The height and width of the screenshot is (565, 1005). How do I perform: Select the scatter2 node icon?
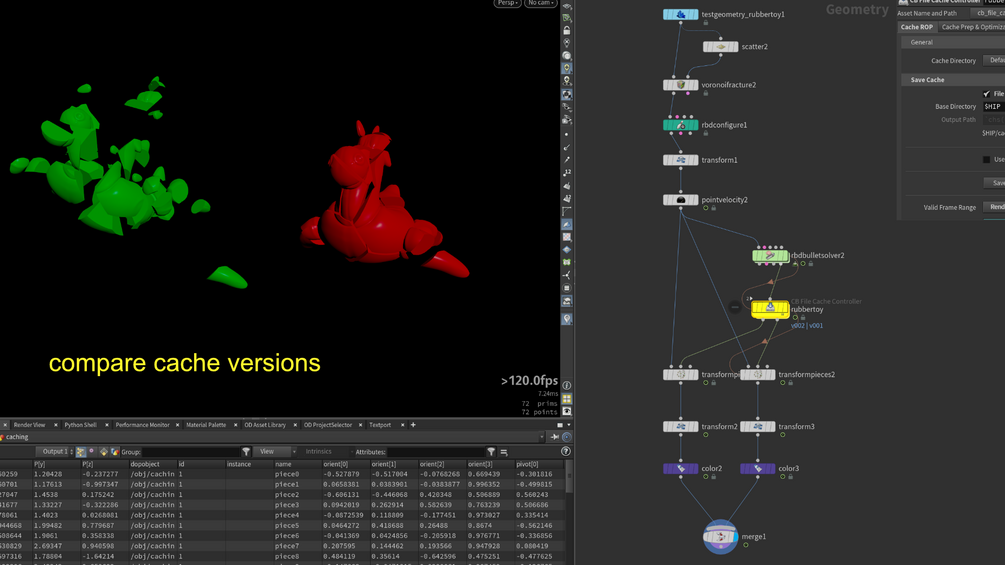[720, 47]
